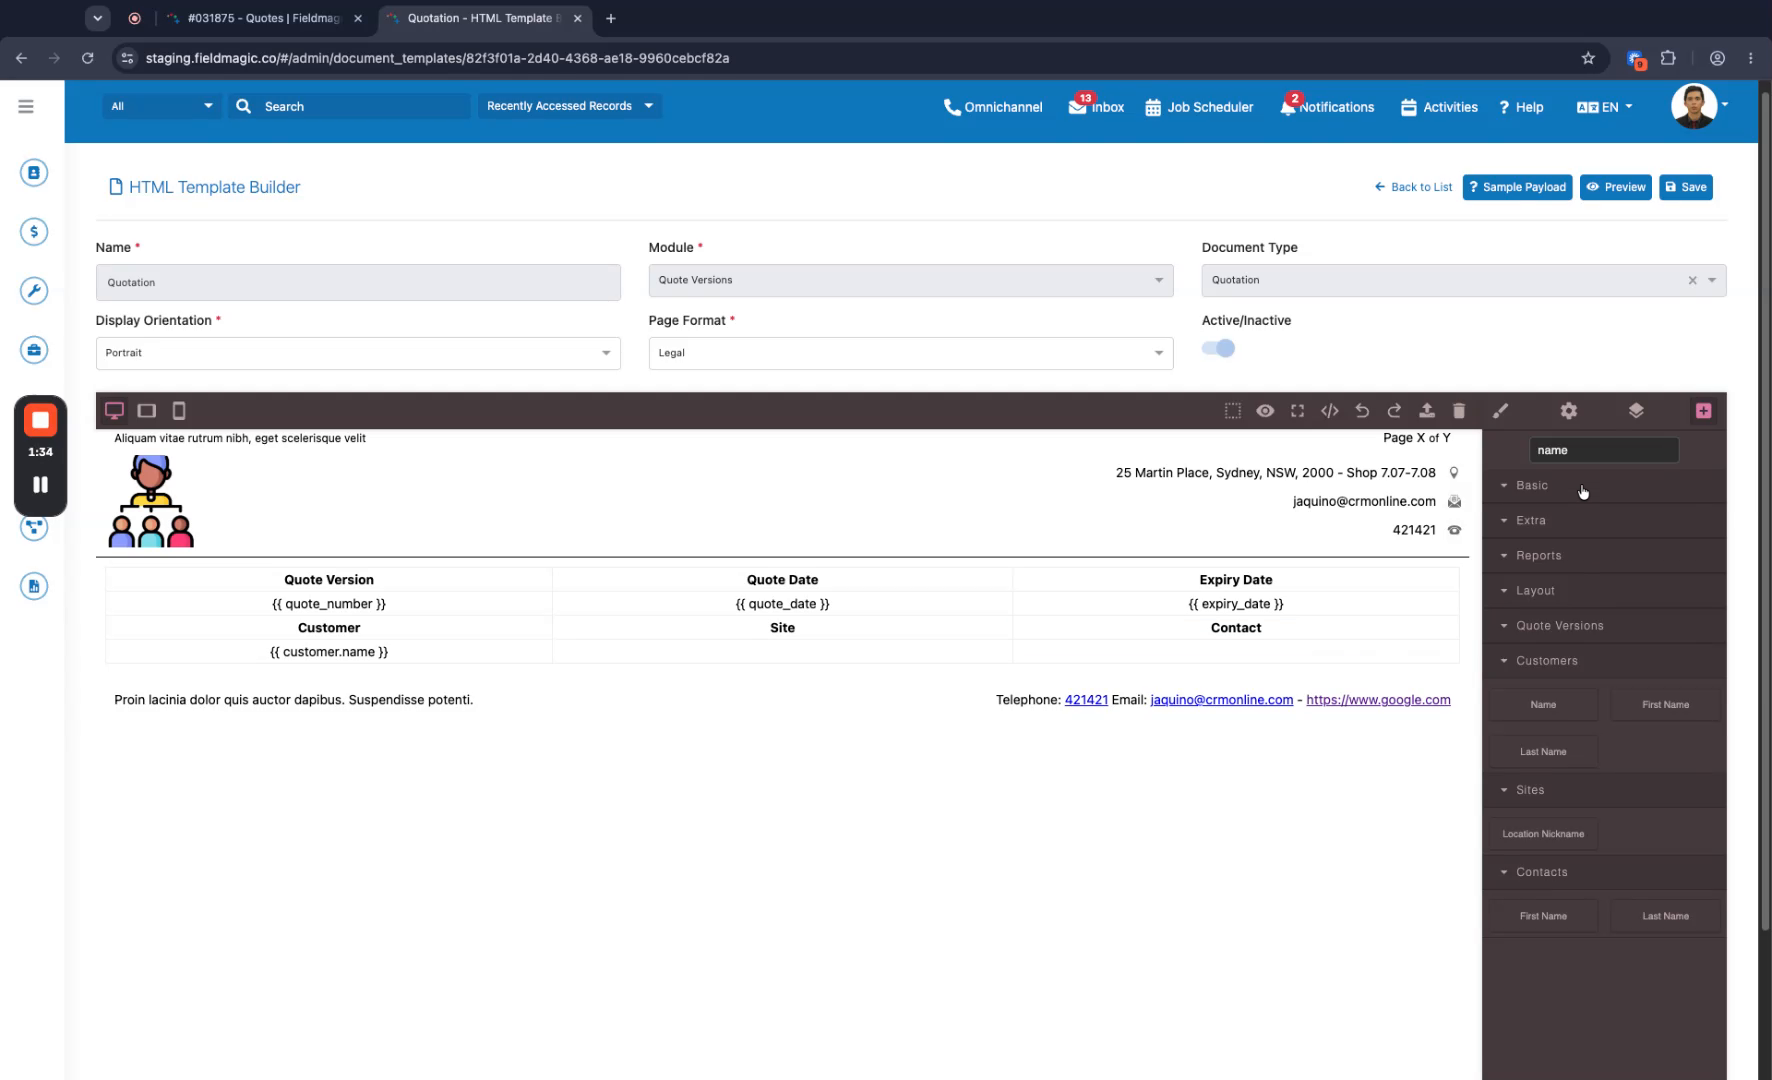The image size is (1772, 1080).
Task: Open the EN language dropdown
Action: tap(1604, 107)
